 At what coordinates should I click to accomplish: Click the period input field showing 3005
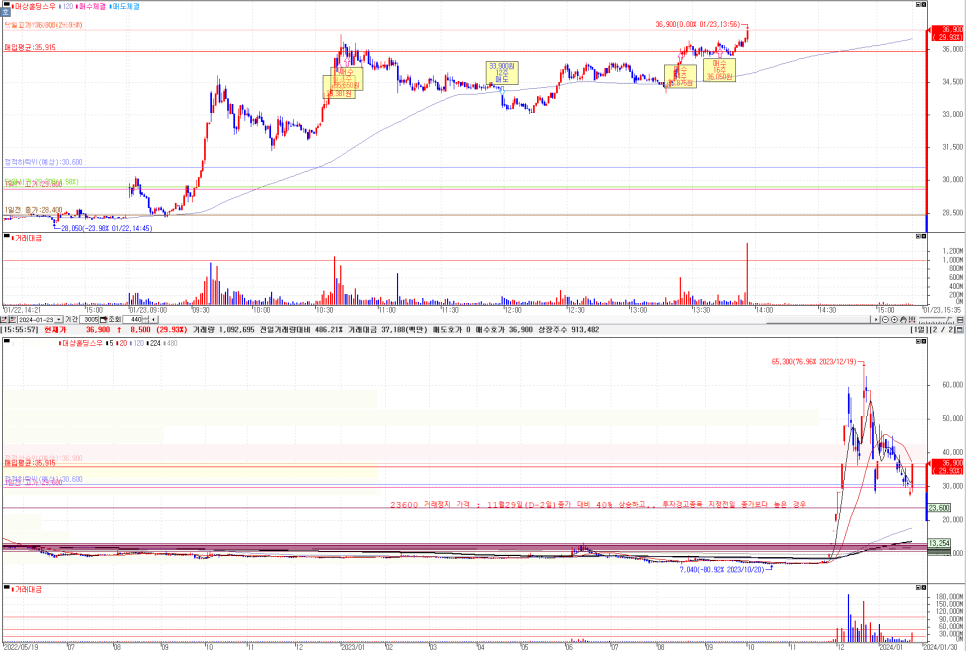point(90,319)
